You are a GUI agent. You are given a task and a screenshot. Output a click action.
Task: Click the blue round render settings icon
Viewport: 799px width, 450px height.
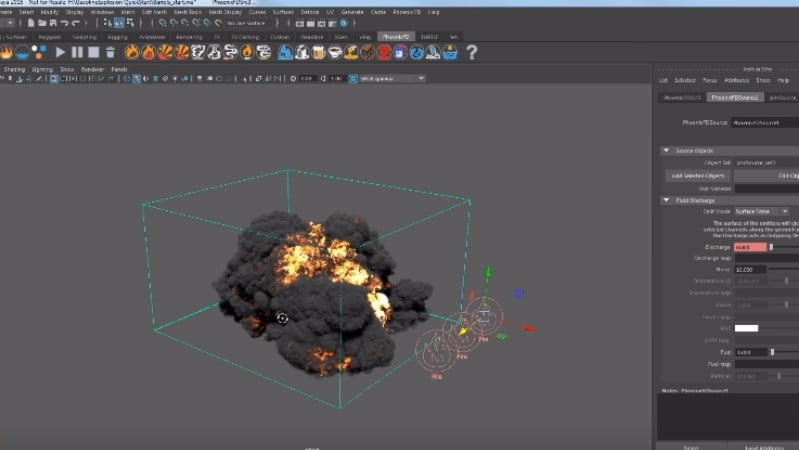point(344,23)
